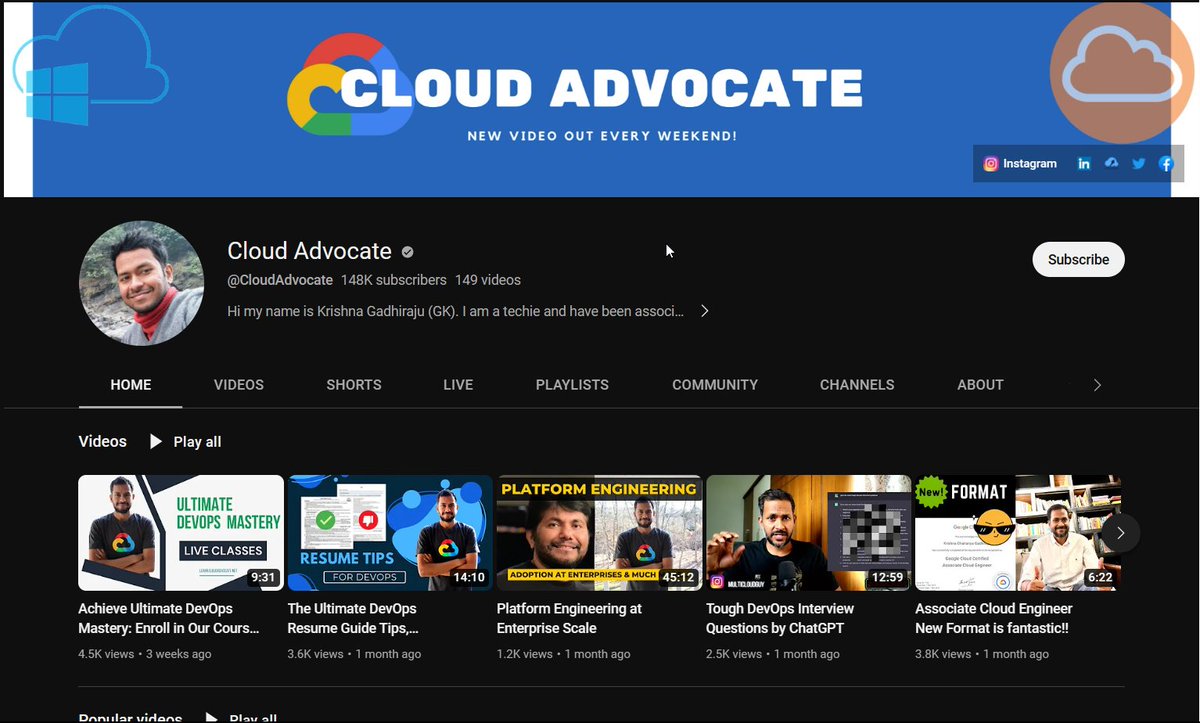Open the PLAYLISTS tab
The width and height of the screenshot is (1200, 723).
point(572,385)
